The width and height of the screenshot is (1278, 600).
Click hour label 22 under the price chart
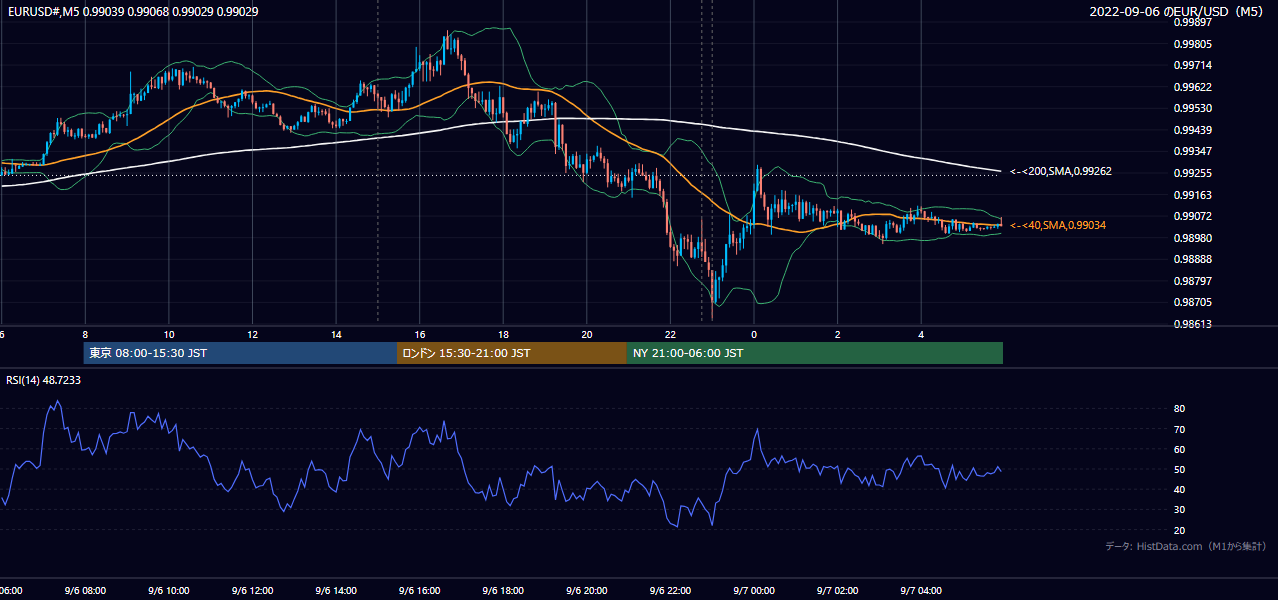[x=671, y=335]
